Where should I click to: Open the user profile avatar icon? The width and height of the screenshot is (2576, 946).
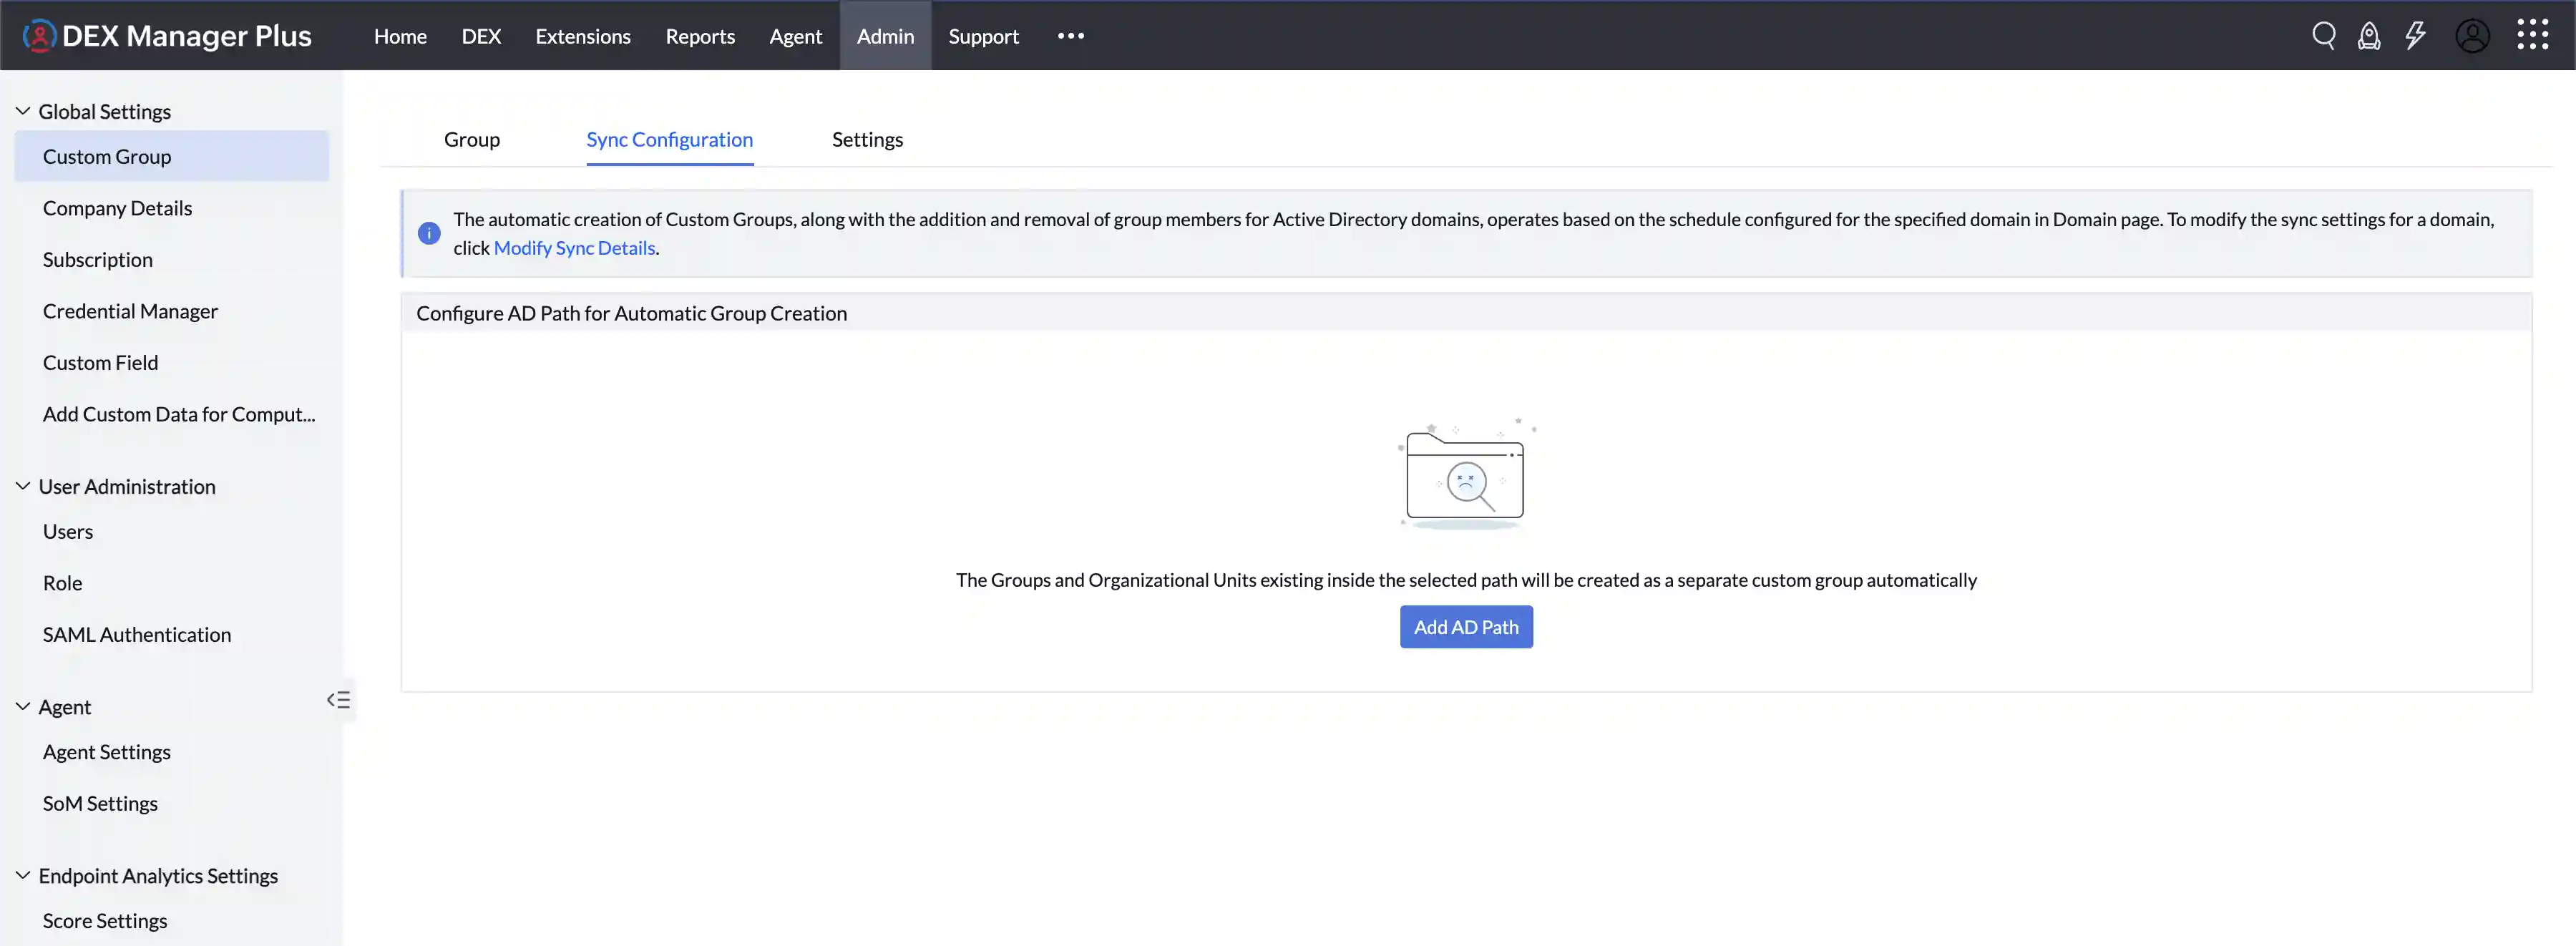pos(2473,35)
